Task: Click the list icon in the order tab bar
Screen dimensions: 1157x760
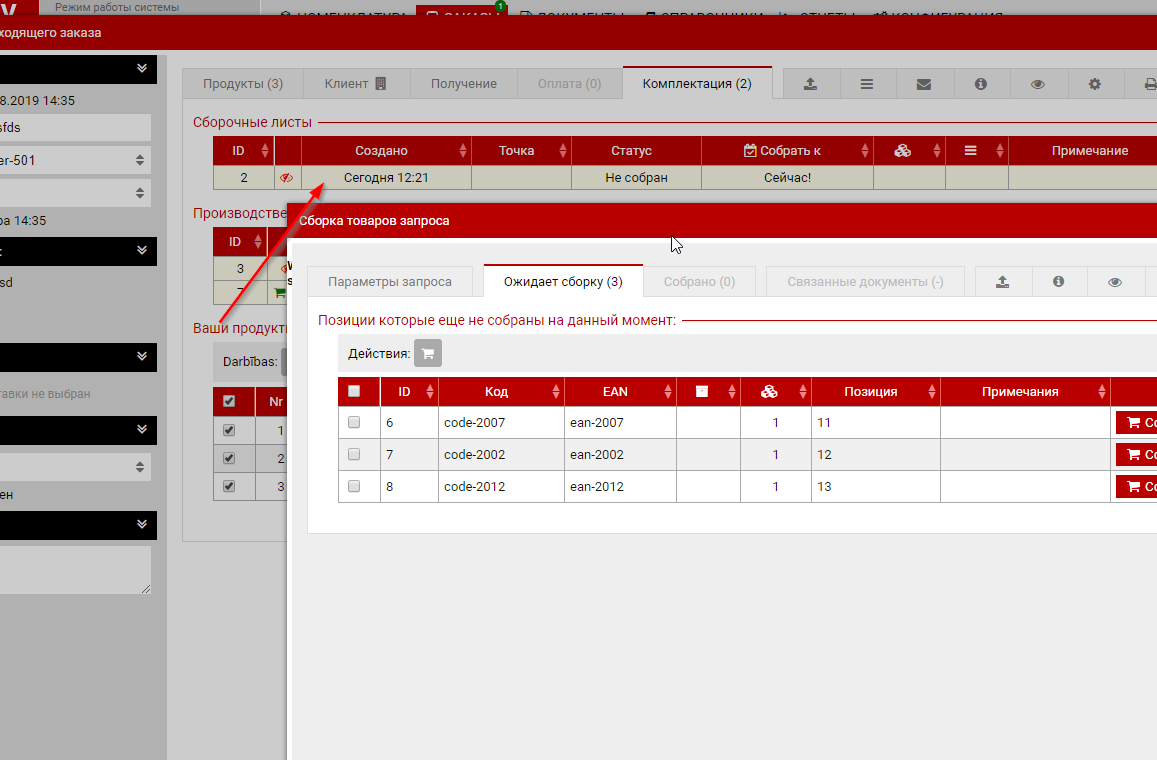Action: 867,84
